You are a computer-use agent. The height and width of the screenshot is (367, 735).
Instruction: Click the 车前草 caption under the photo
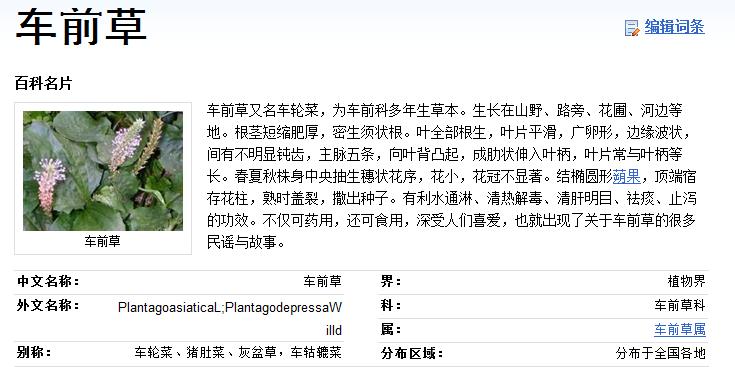pos(103,241)
